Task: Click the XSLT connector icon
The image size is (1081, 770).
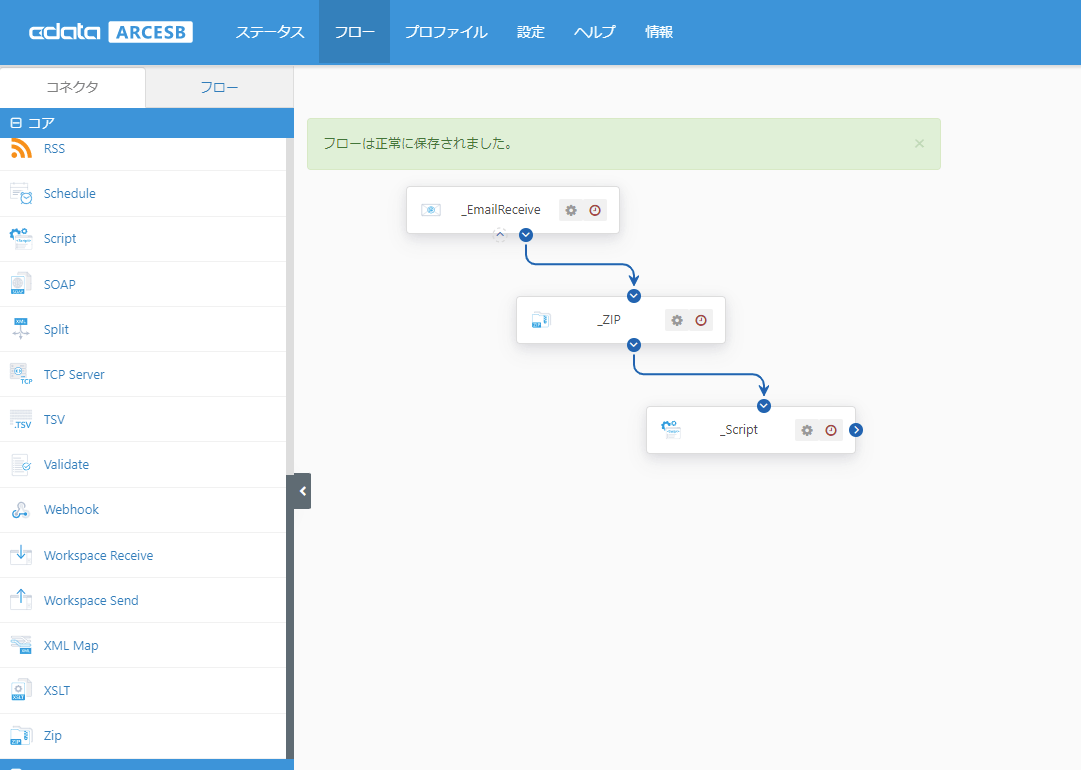Action: 21,690
